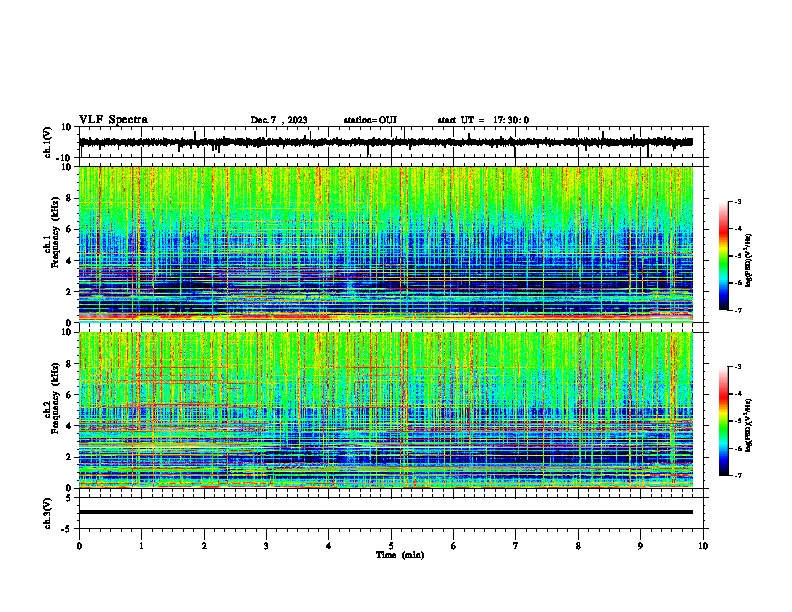Click the "-4" tick on ch.2 color bar

pyautogui.click(x=737, y=393)
